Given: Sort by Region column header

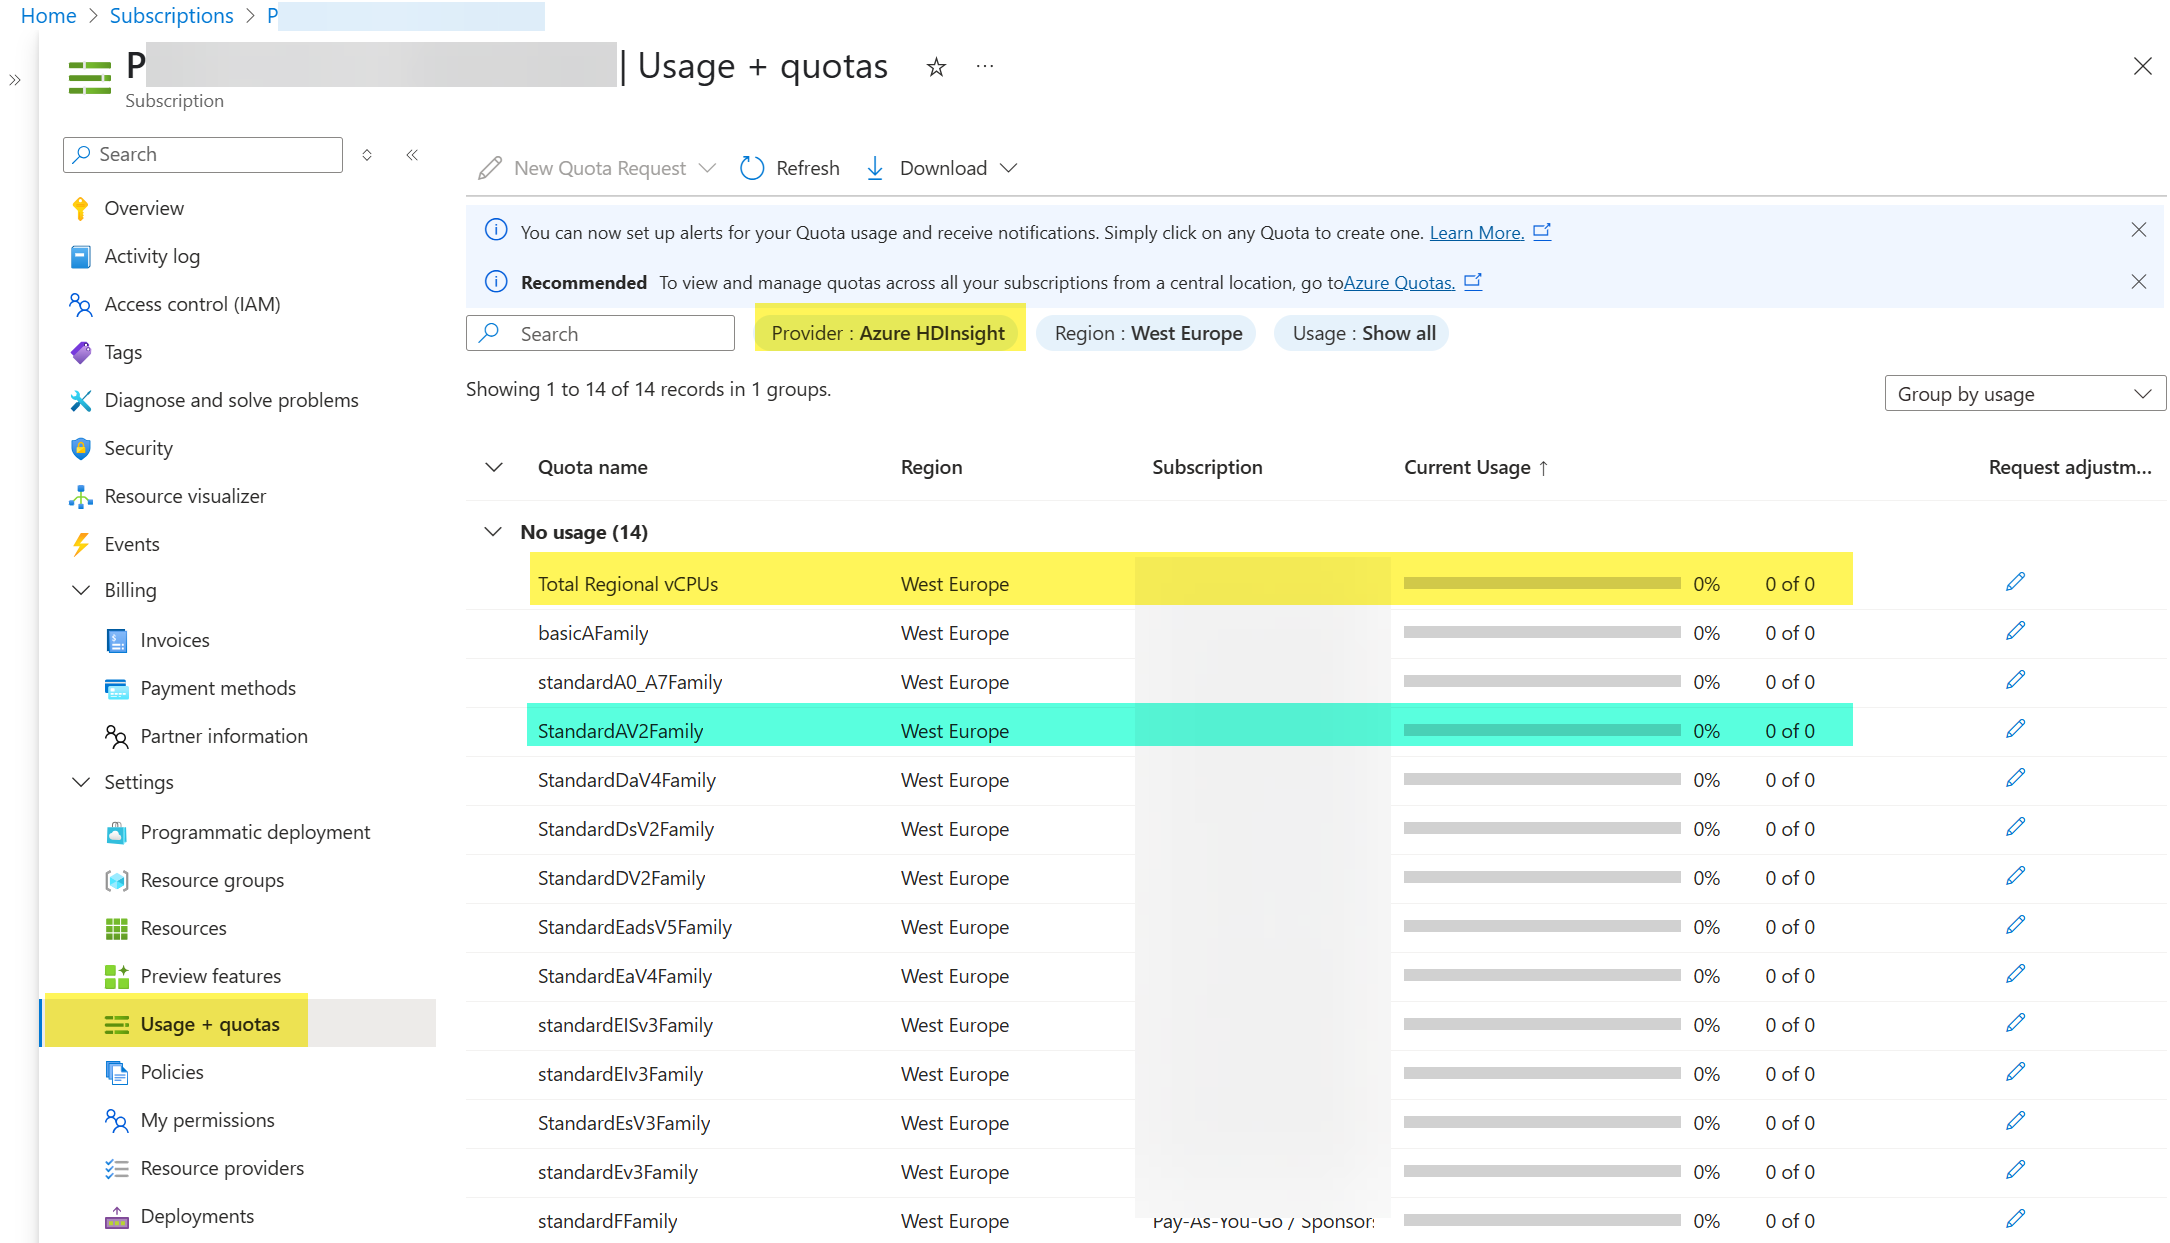Looking at the screenshot, I should pyautogui.click(x=931, y=467).
